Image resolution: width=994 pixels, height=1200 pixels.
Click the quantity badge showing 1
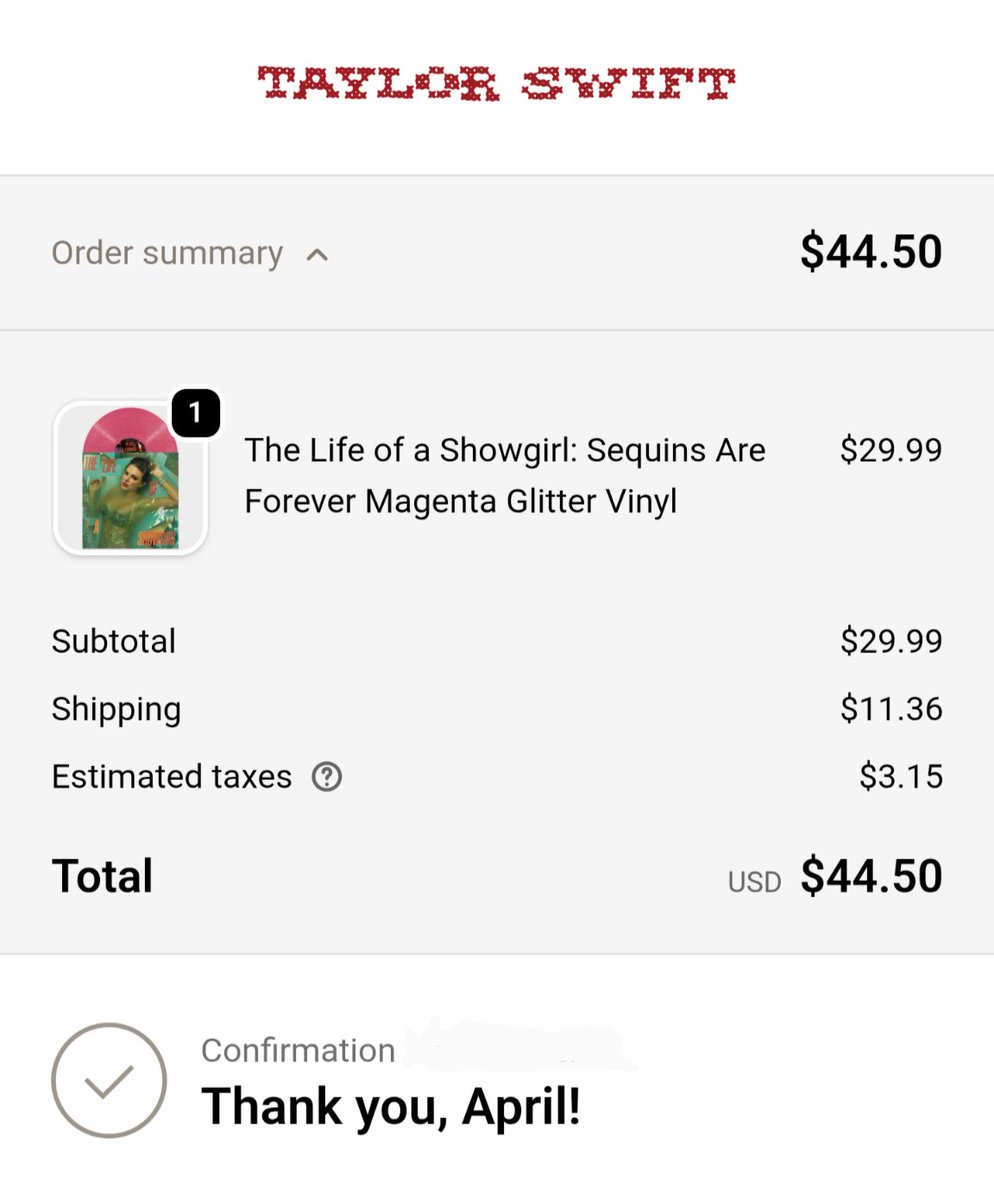click(x=196, y=413)
